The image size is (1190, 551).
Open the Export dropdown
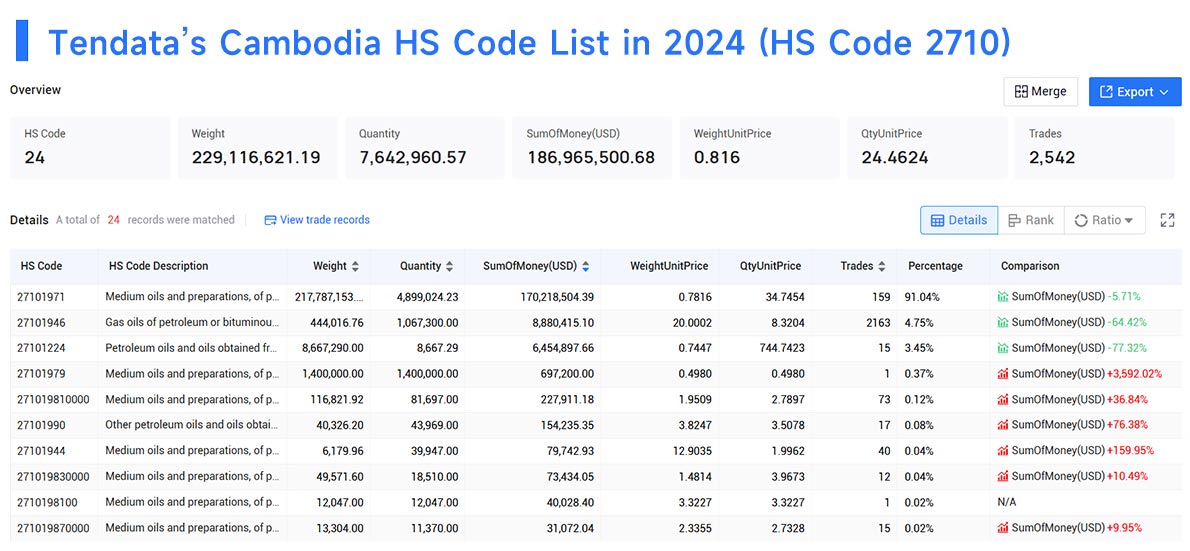point(1135,92)
